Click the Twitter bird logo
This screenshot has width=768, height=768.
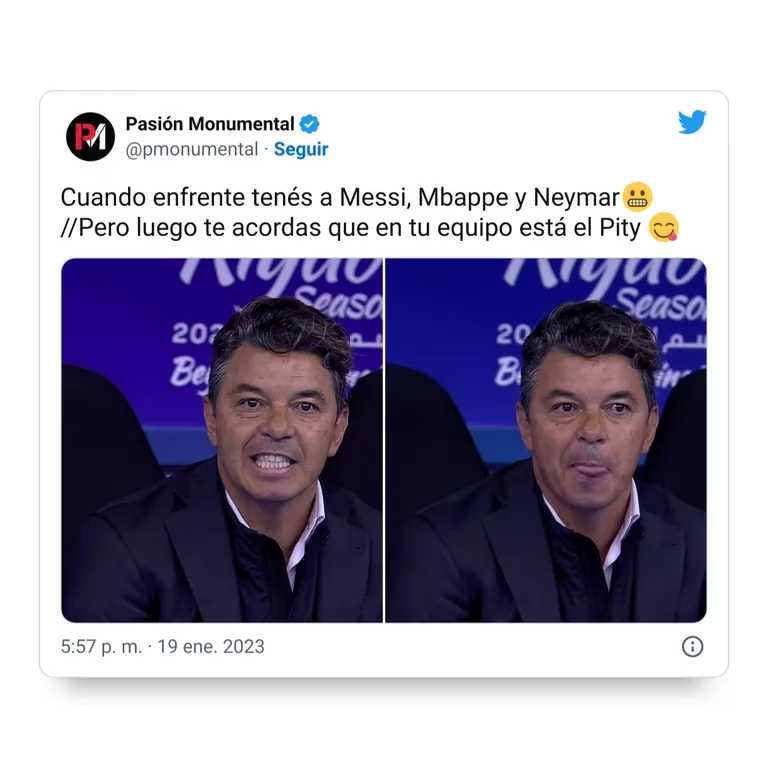692,122
